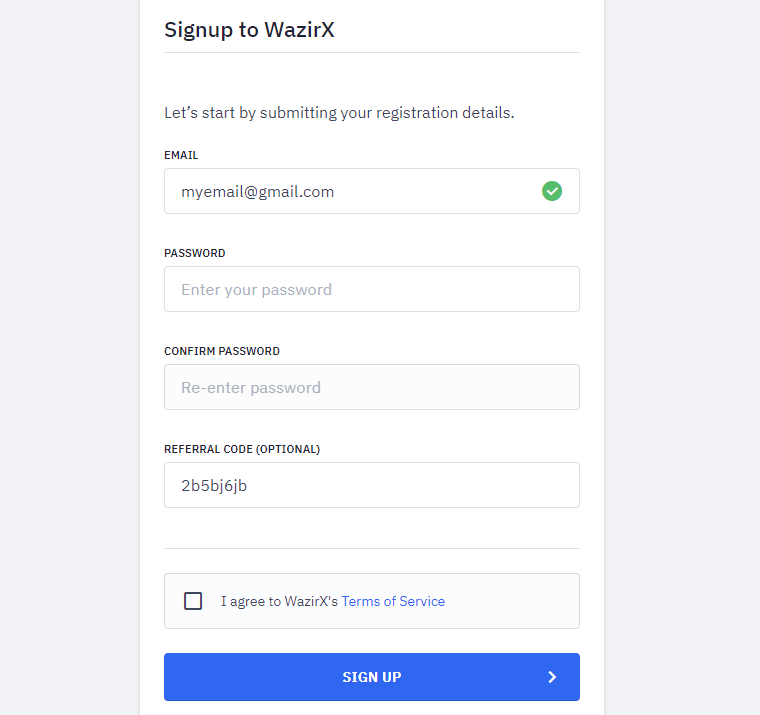Viewport: 760px width, 715px height.
Task: Click the 'Signup to WazirX' heading
Action: [x=249, y=30]
